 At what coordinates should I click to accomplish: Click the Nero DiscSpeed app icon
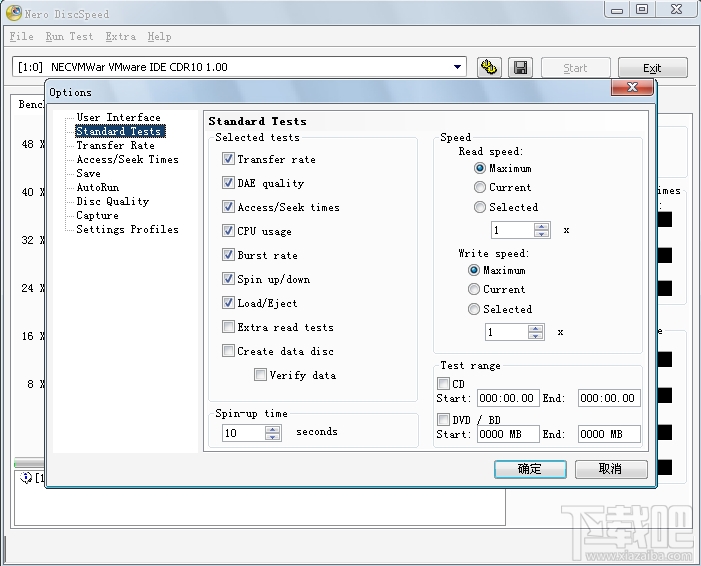(x=13, y=13)
